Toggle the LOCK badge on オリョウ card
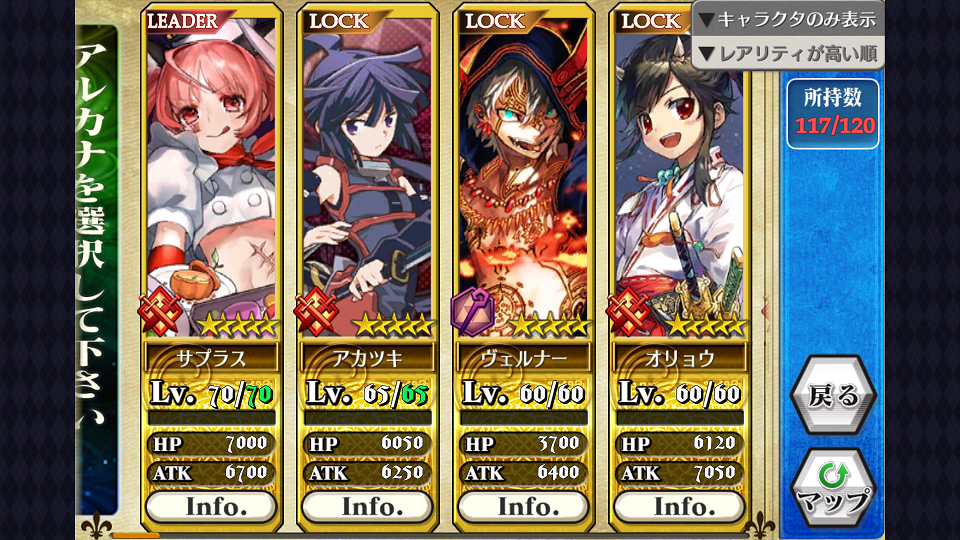The height and width of the screenshot is (540, 960). [652, 22]
